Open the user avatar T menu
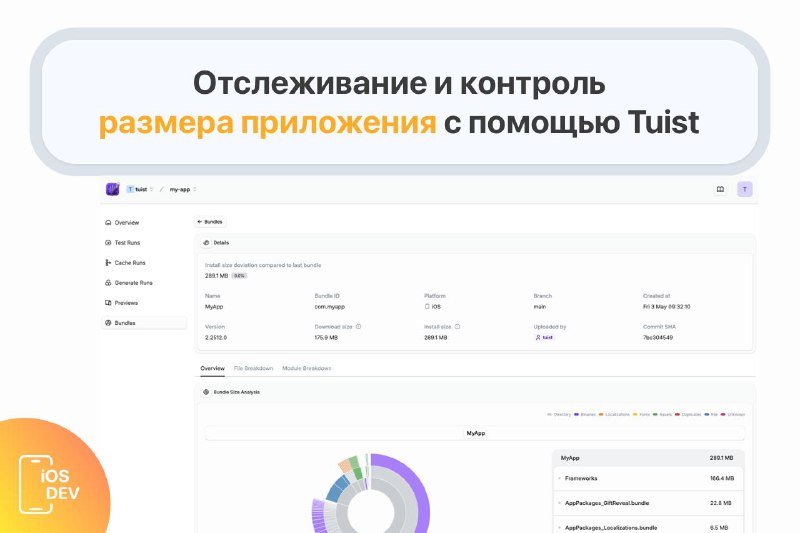This screenshot has height=533, width=800. coord(744,189)
